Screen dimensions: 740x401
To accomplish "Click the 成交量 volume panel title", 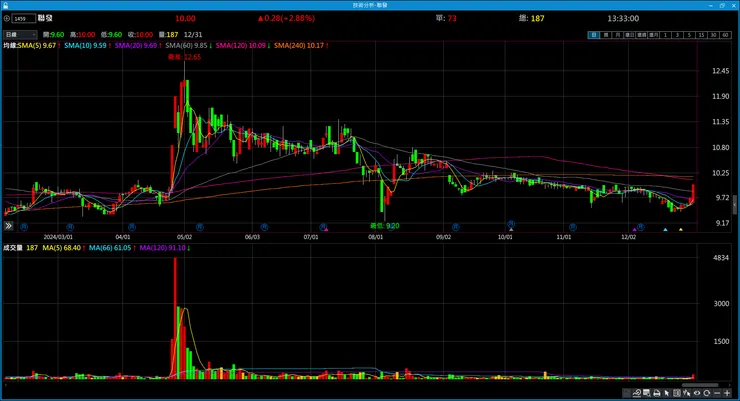I will (x=13, y=248).
